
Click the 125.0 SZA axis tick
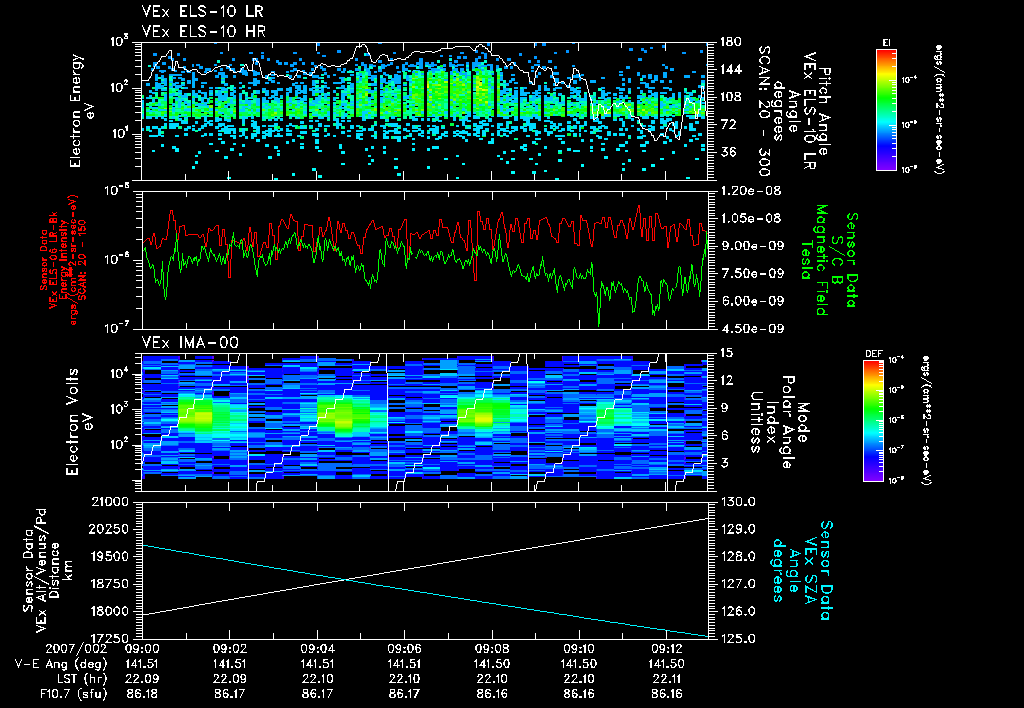point(737,638)
